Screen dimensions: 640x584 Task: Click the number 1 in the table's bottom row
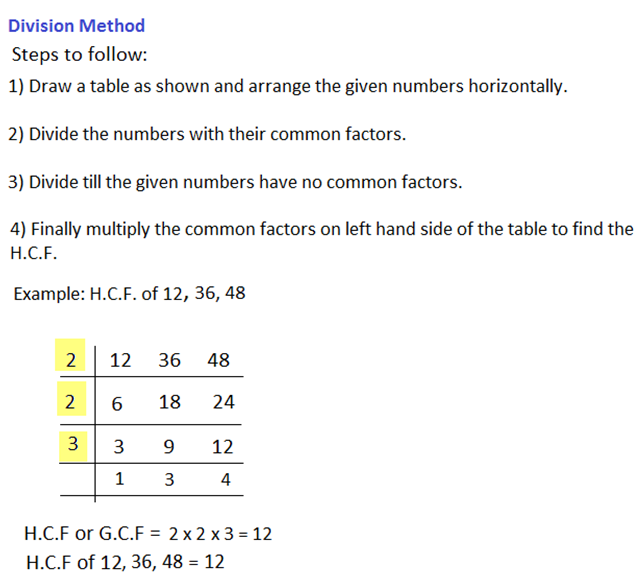click(x=119, y=479)
